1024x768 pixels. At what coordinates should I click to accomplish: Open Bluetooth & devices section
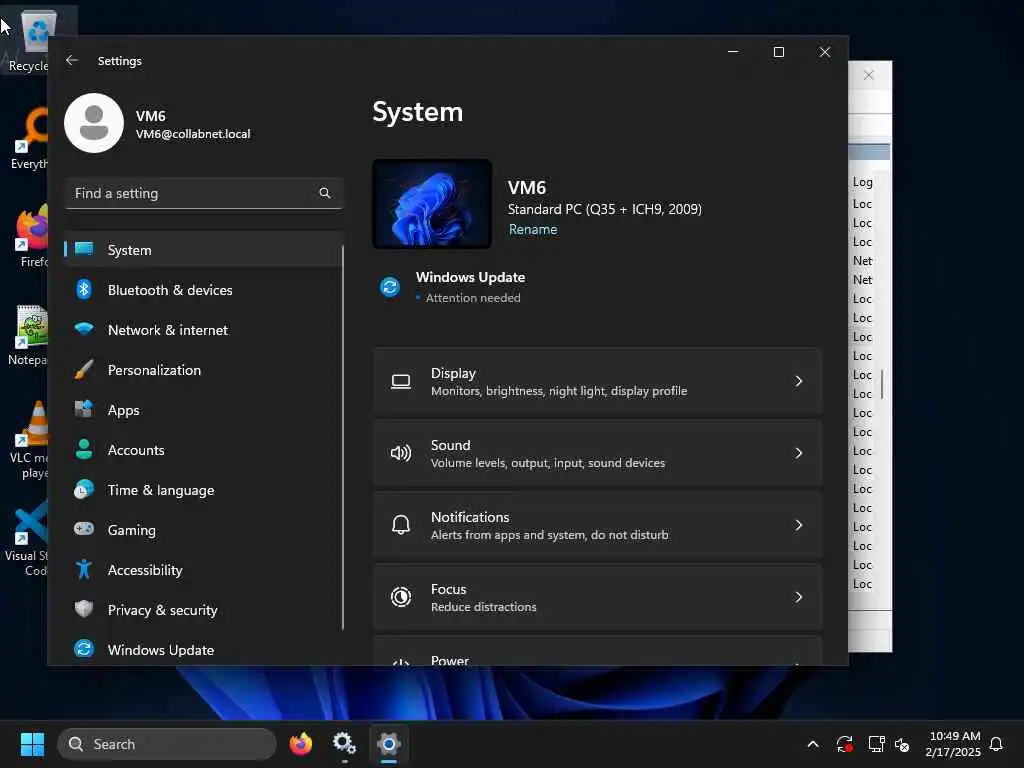203,289
